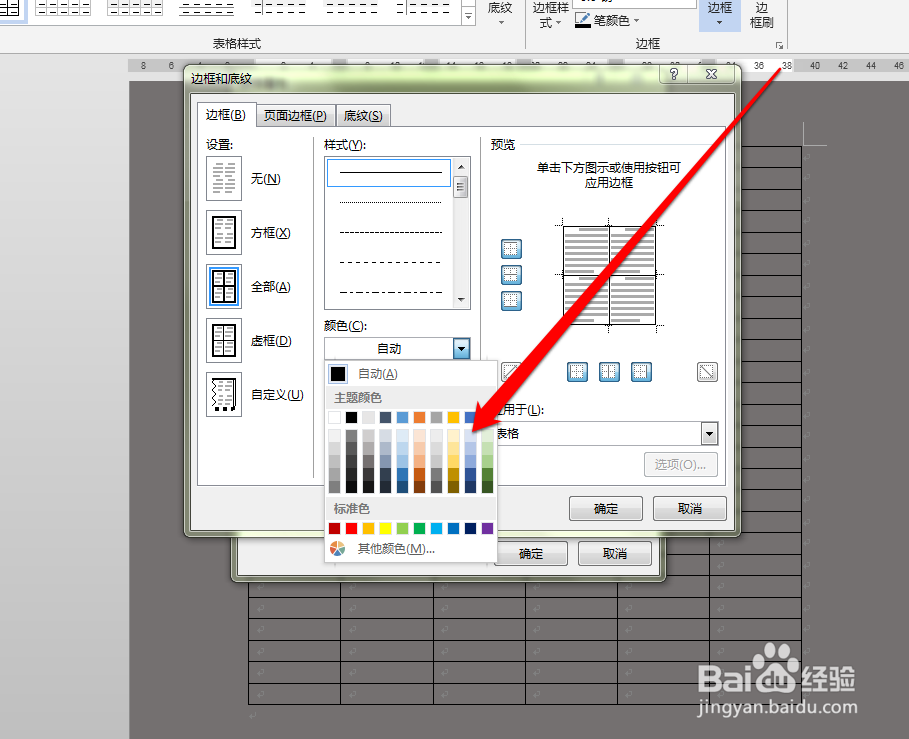Image resolution: width=909 pixels, height=739 pixels.
Task: Pick the white theme color swatch
Action: point(334,417)
